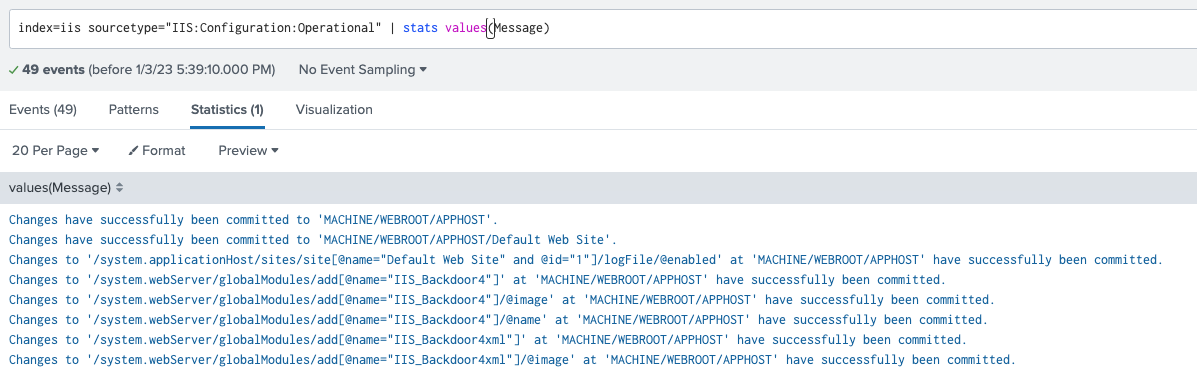Switch to the Events (49) tab

click(43, 110)
